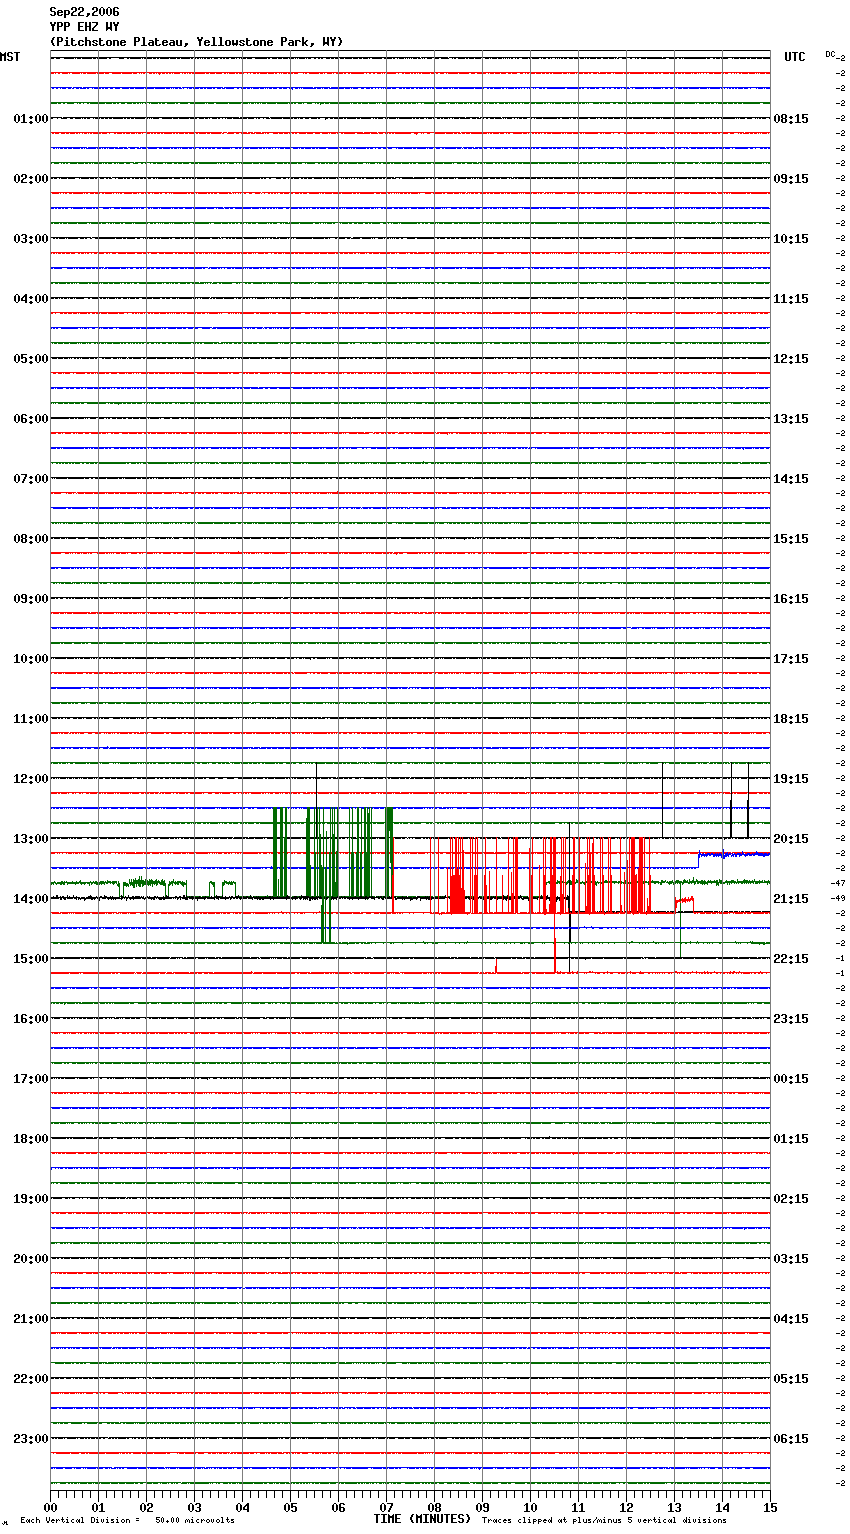The width and height of the screenshot is (850, 1534).
Task: Click the MST time label "06:00"
Action: point(31,419)
